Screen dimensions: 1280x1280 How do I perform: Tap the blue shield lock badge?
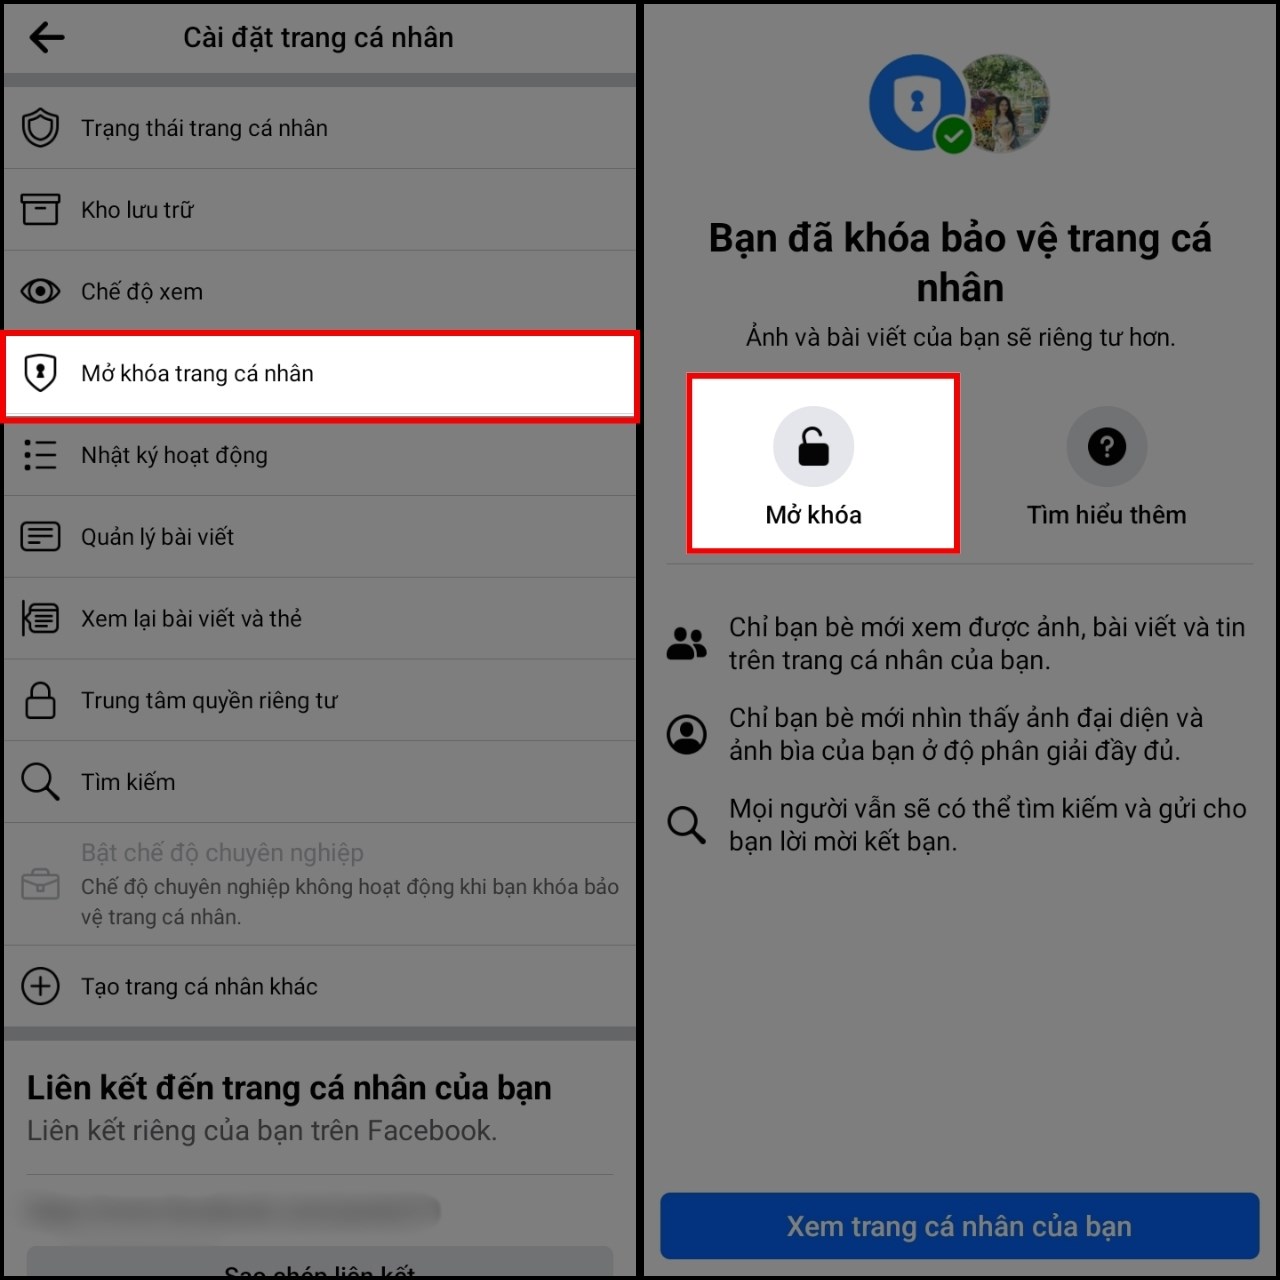(x=917, y=103)
